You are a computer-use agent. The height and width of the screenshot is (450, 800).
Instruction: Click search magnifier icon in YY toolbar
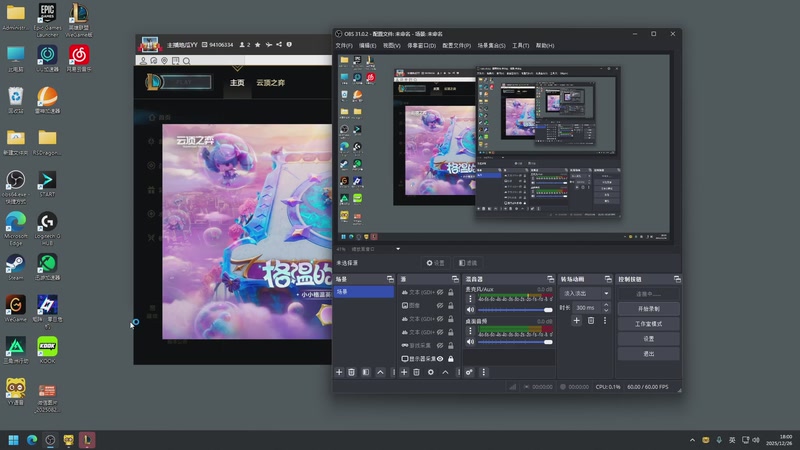click(187, 61)
